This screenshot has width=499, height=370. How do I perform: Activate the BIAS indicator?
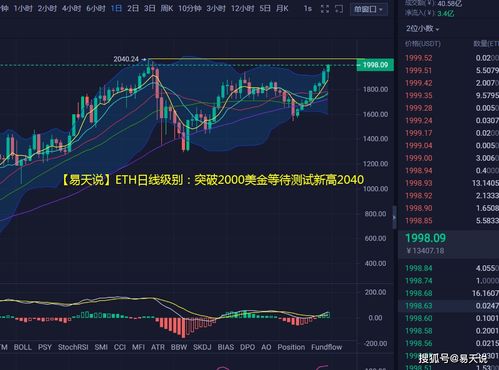[226, 347]
